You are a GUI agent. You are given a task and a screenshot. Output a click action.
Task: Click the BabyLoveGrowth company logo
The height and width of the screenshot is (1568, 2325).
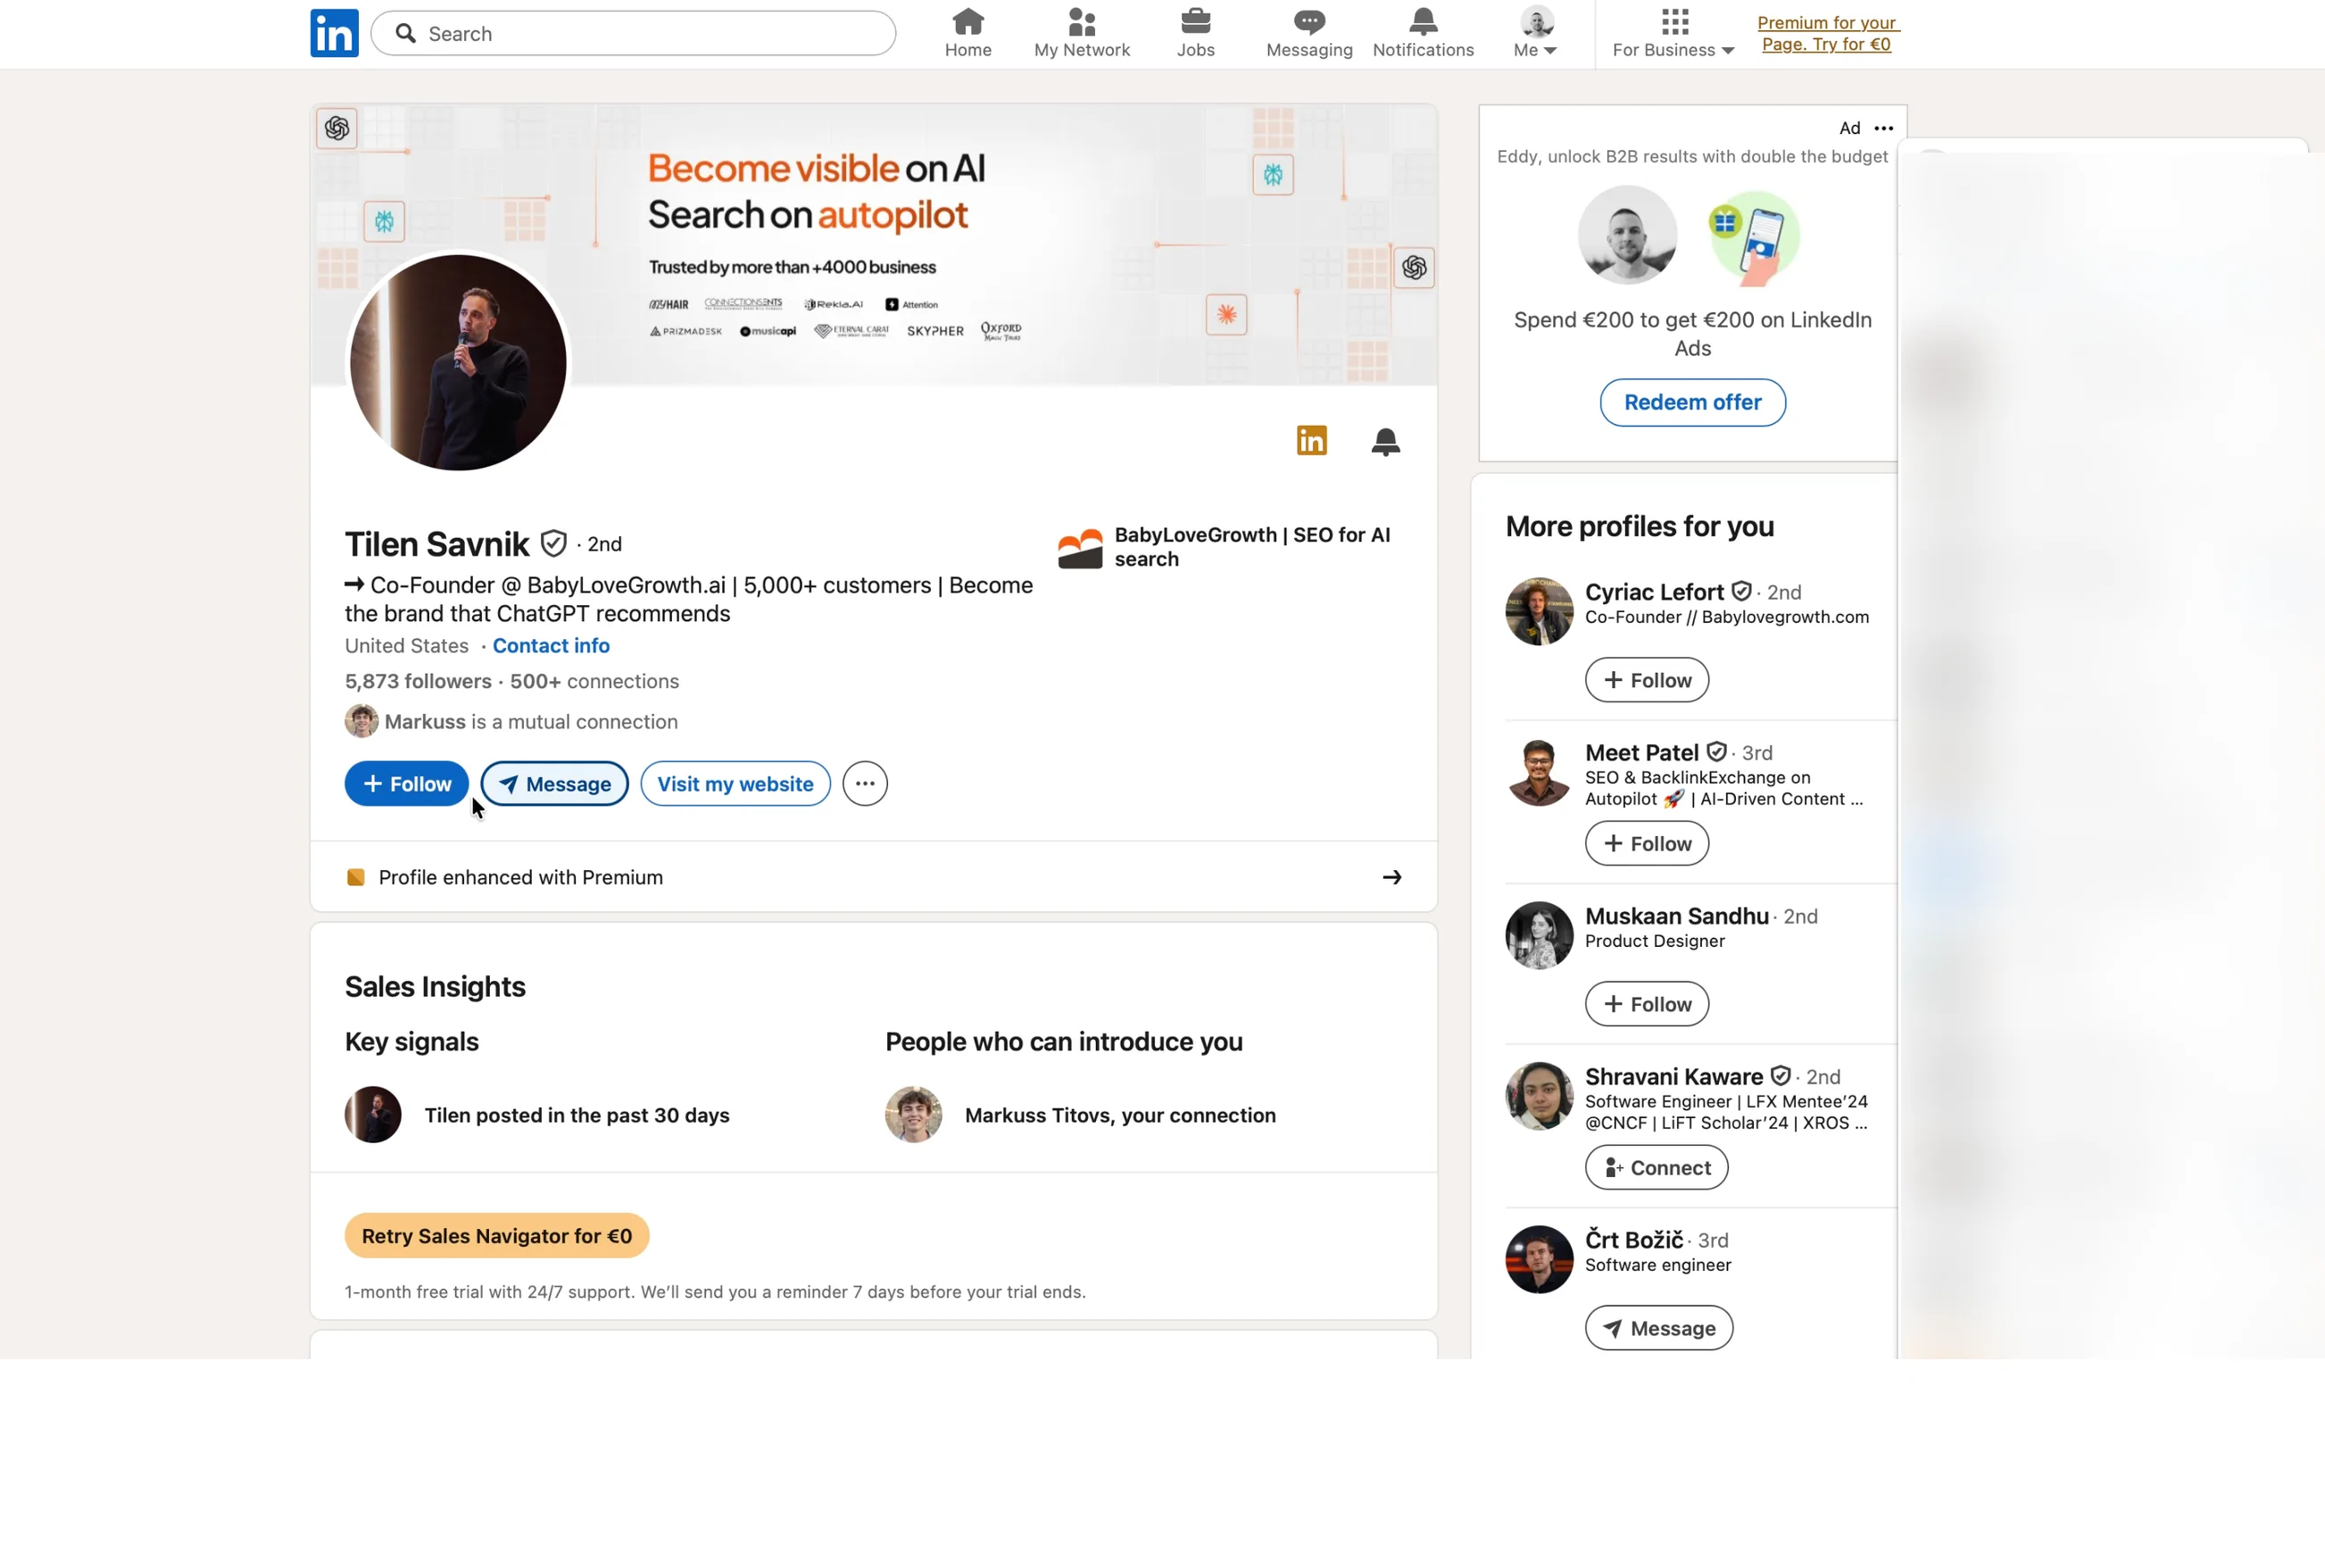pyautogui.click(x=1079, y=548)
